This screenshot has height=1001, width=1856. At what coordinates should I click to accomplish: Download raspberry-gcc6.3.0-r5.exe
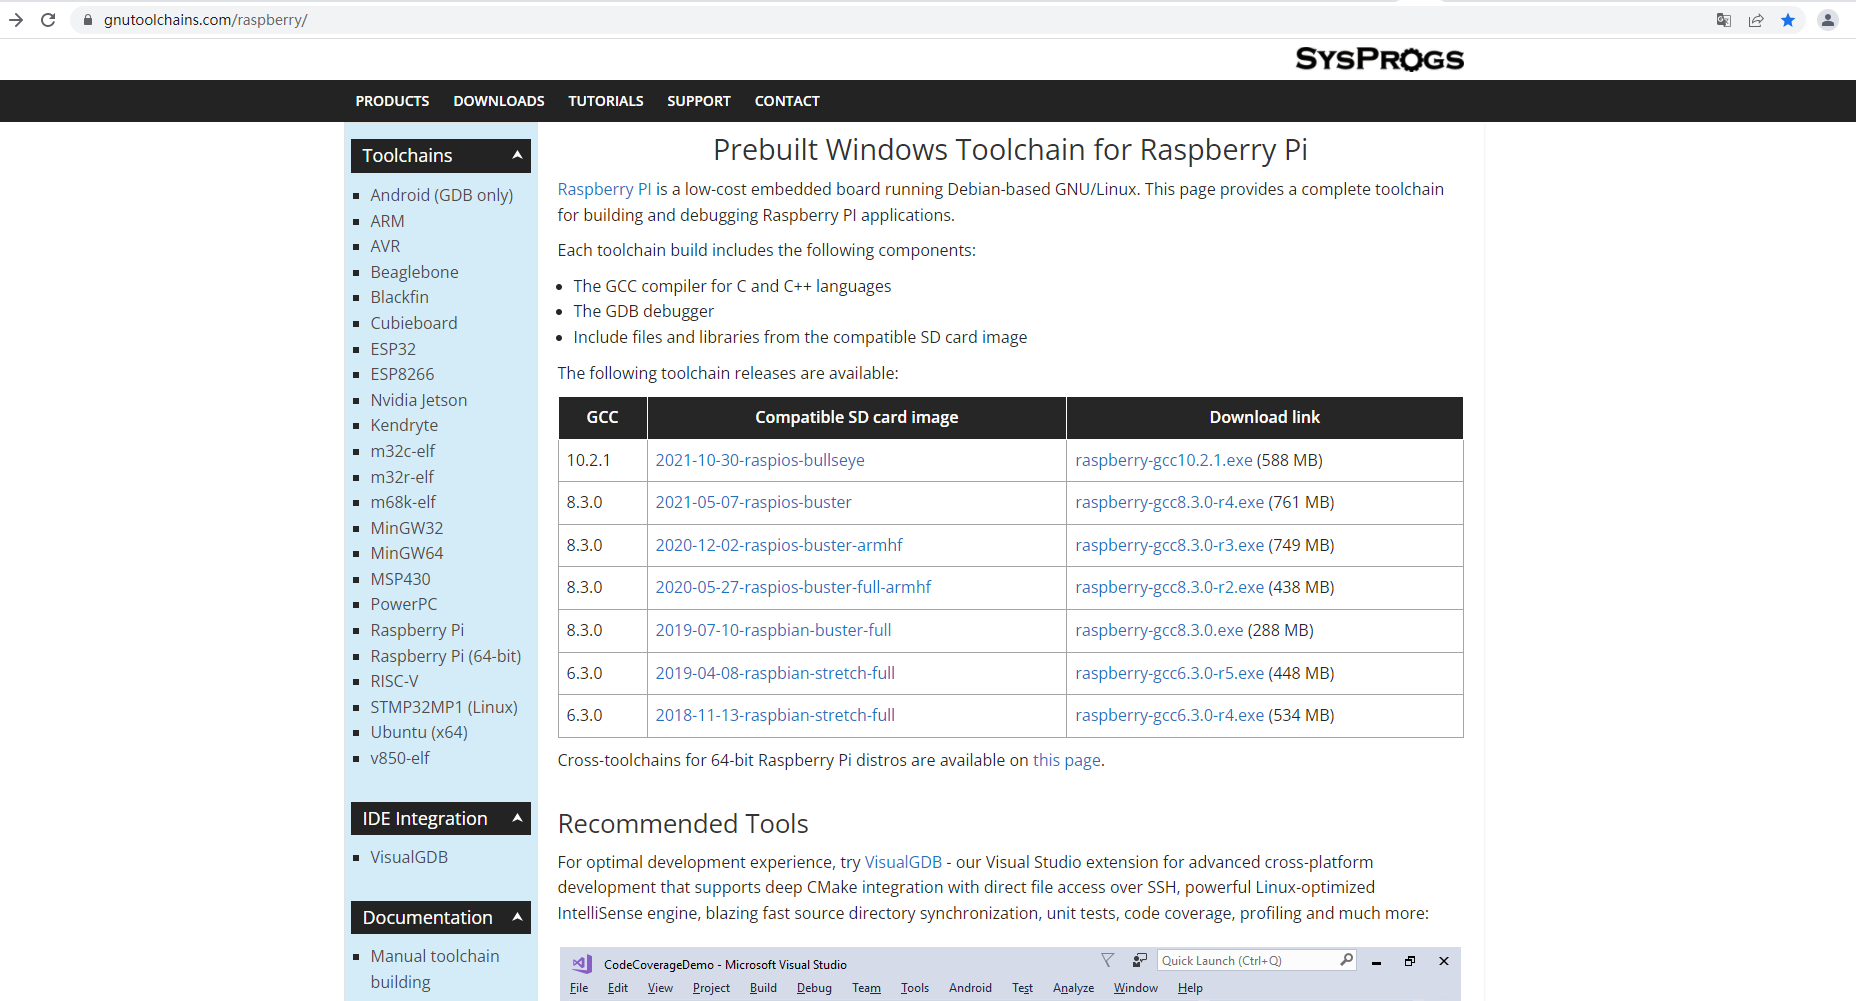point(1169,673)
